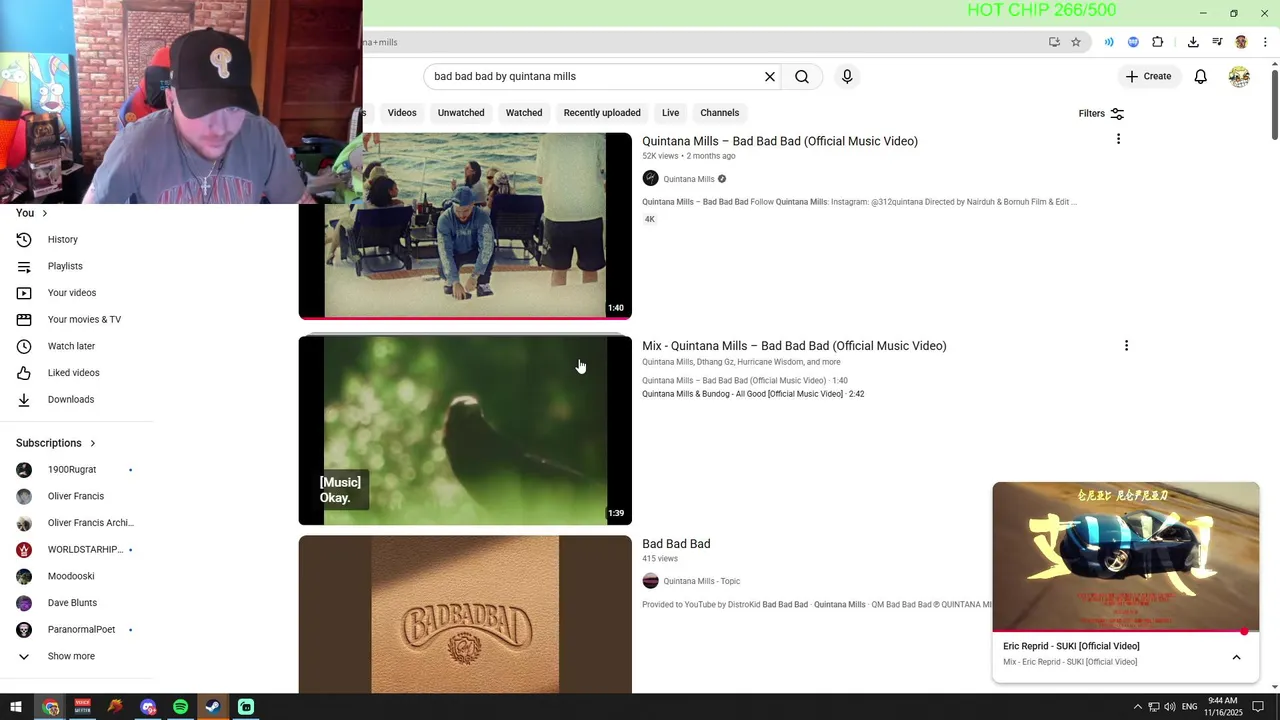Image resolution: width=1280 pixels, height=720 pixels.
Task: Clear the YouTube search box with X
Action: point(770,77)
